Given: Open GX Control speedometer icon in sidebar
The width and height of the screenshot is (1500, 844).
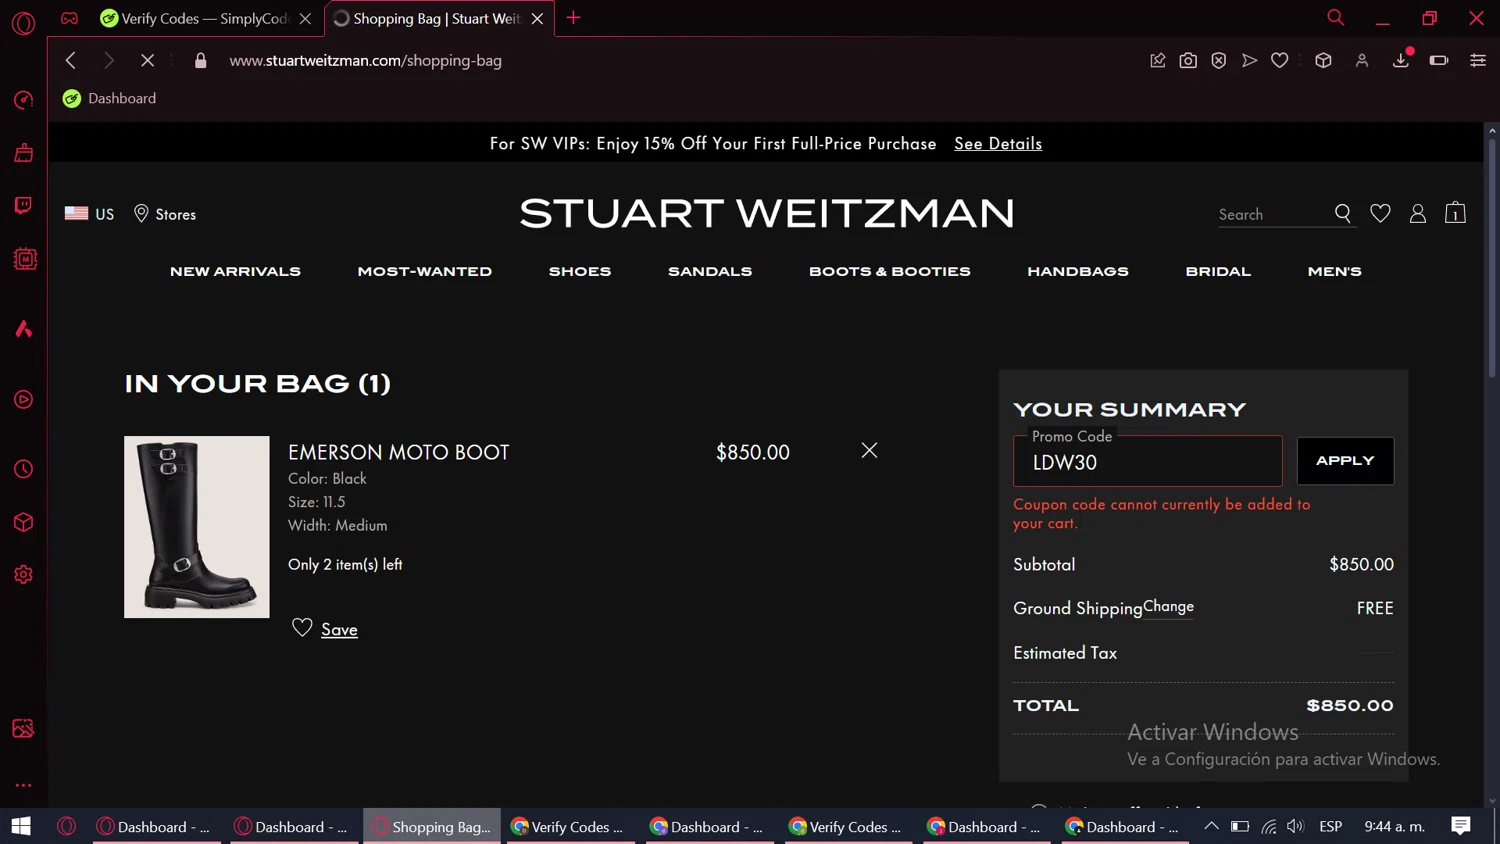Looking at the screenshot, I should (23, 100).
